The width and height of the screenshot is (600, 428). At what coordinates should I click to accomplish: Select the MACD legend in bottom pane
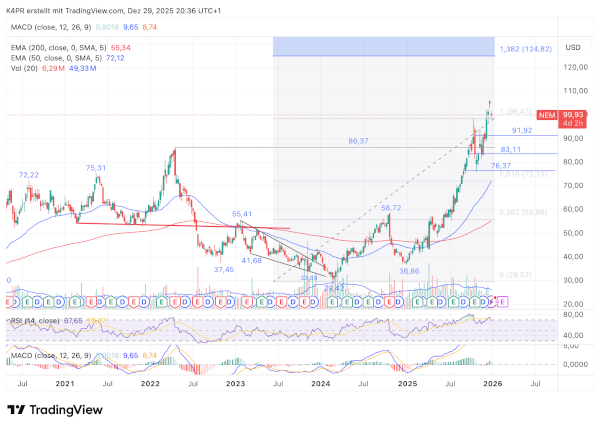[x=48, y=356]
